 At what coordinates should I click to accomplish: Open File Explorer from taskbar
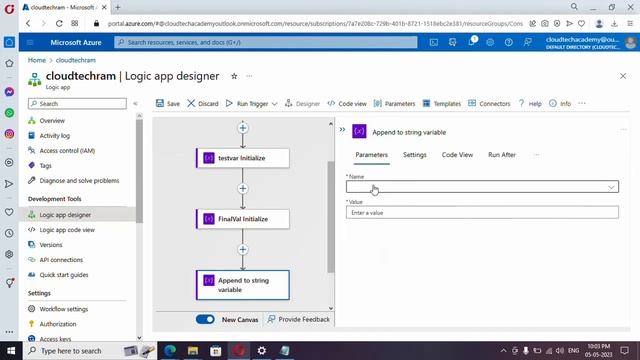(x=193, y=351)
